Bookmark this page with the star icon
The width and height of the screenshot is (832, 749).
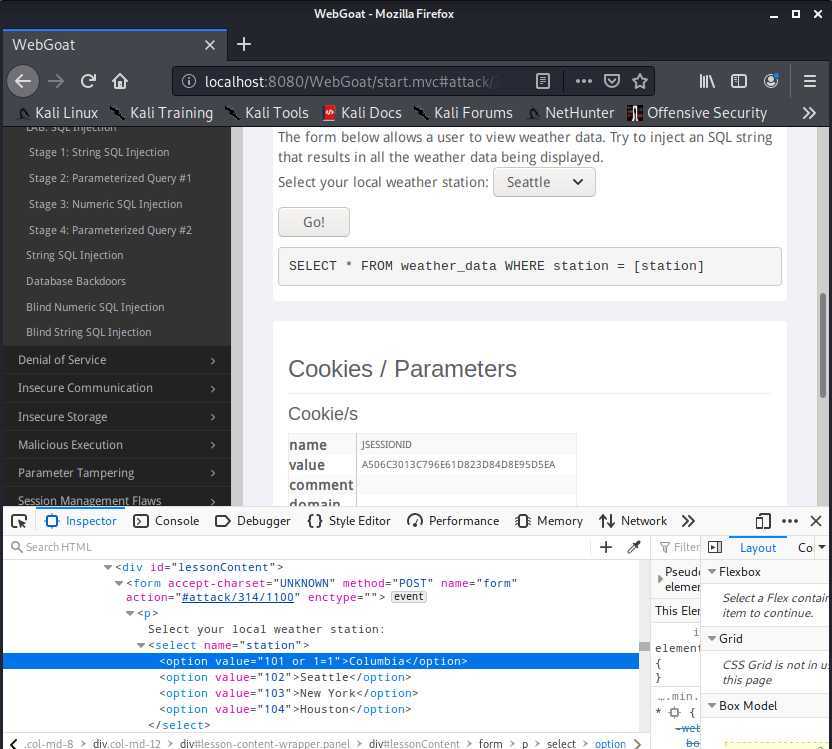640,81
